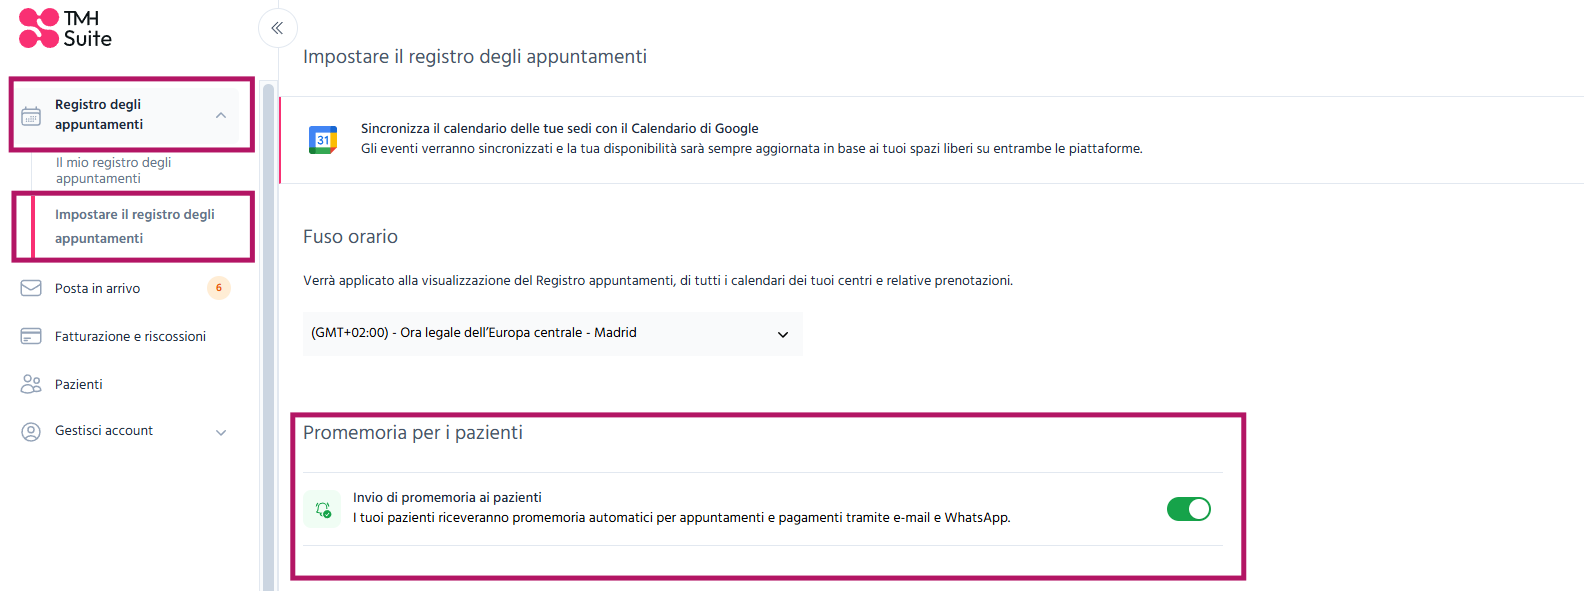Click the user circle icon for Gestisci account
This screenshot has height=591, width=1584.
click(x=31, y=432)
